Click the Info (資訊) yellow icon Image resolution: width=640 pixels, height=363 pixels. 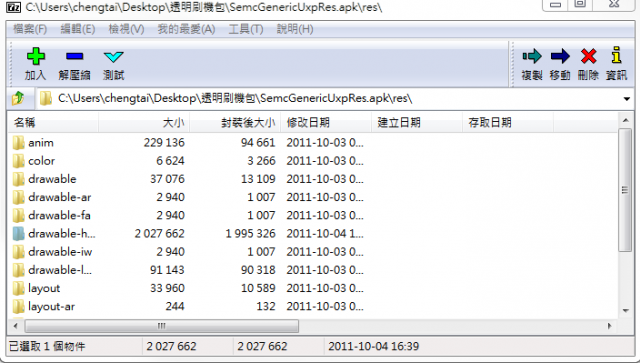click(616, 55)
